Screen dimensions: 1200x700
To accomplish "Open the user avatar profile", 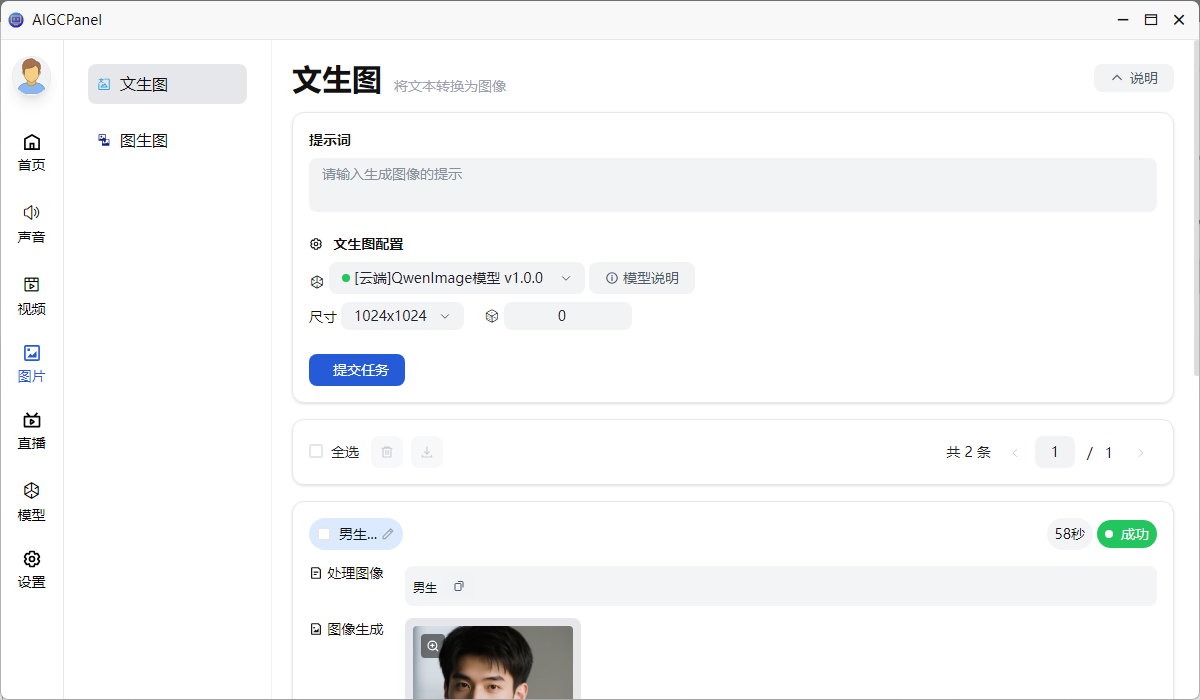I will tap(32, 76).
